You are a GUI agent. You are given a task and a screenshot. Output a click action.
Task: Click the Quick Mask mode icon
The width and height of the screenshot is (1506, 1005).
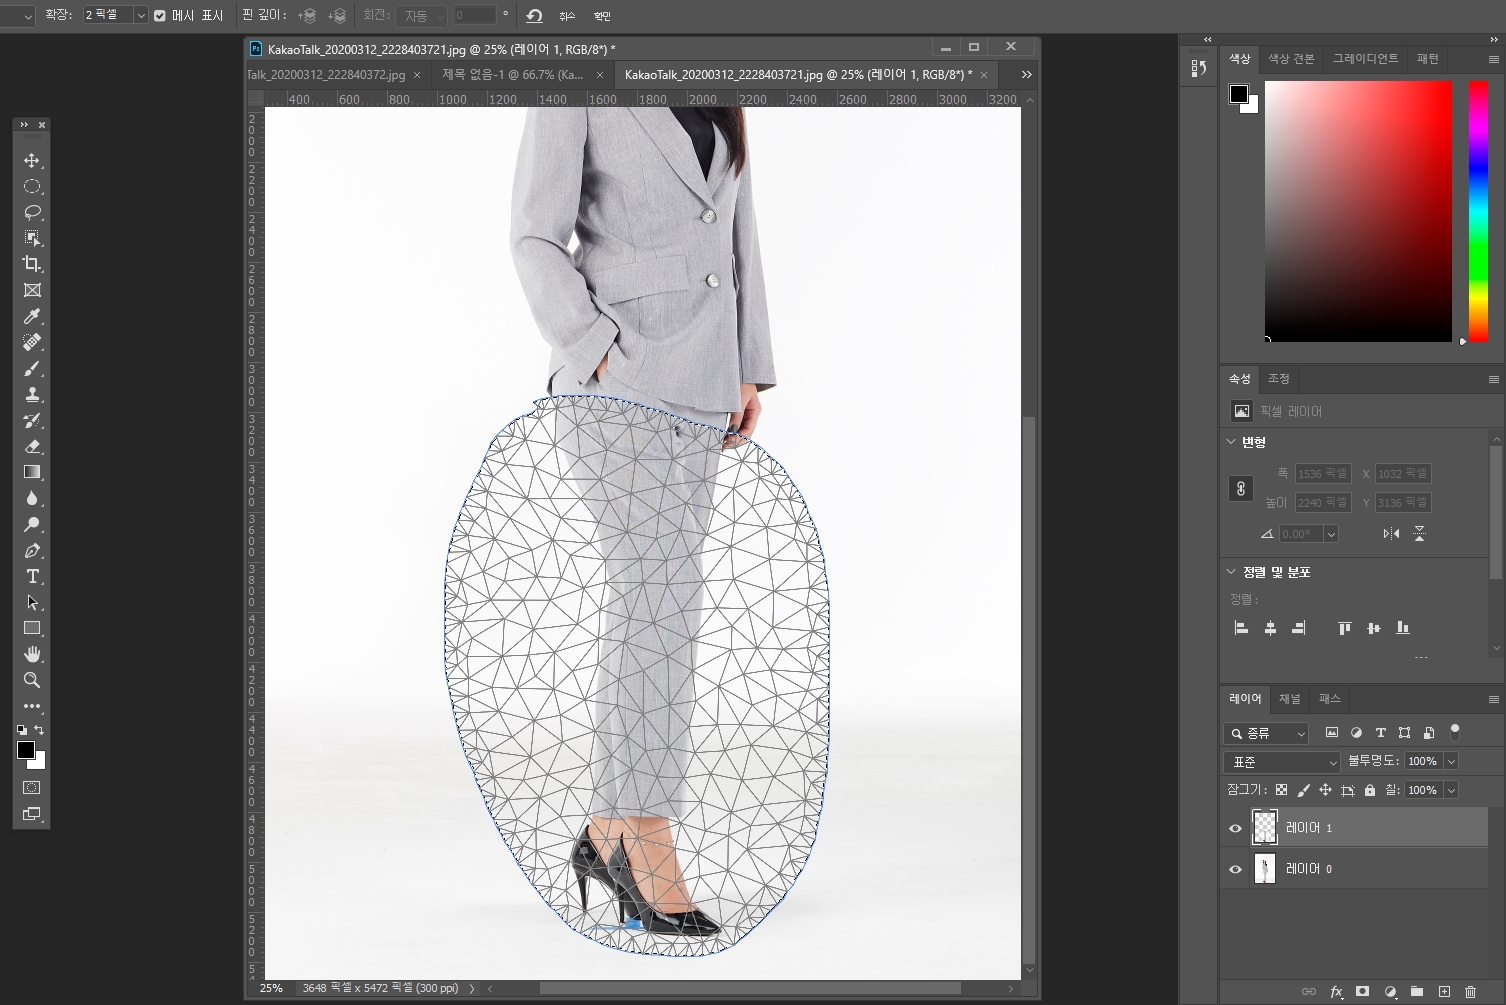point(32,788)
